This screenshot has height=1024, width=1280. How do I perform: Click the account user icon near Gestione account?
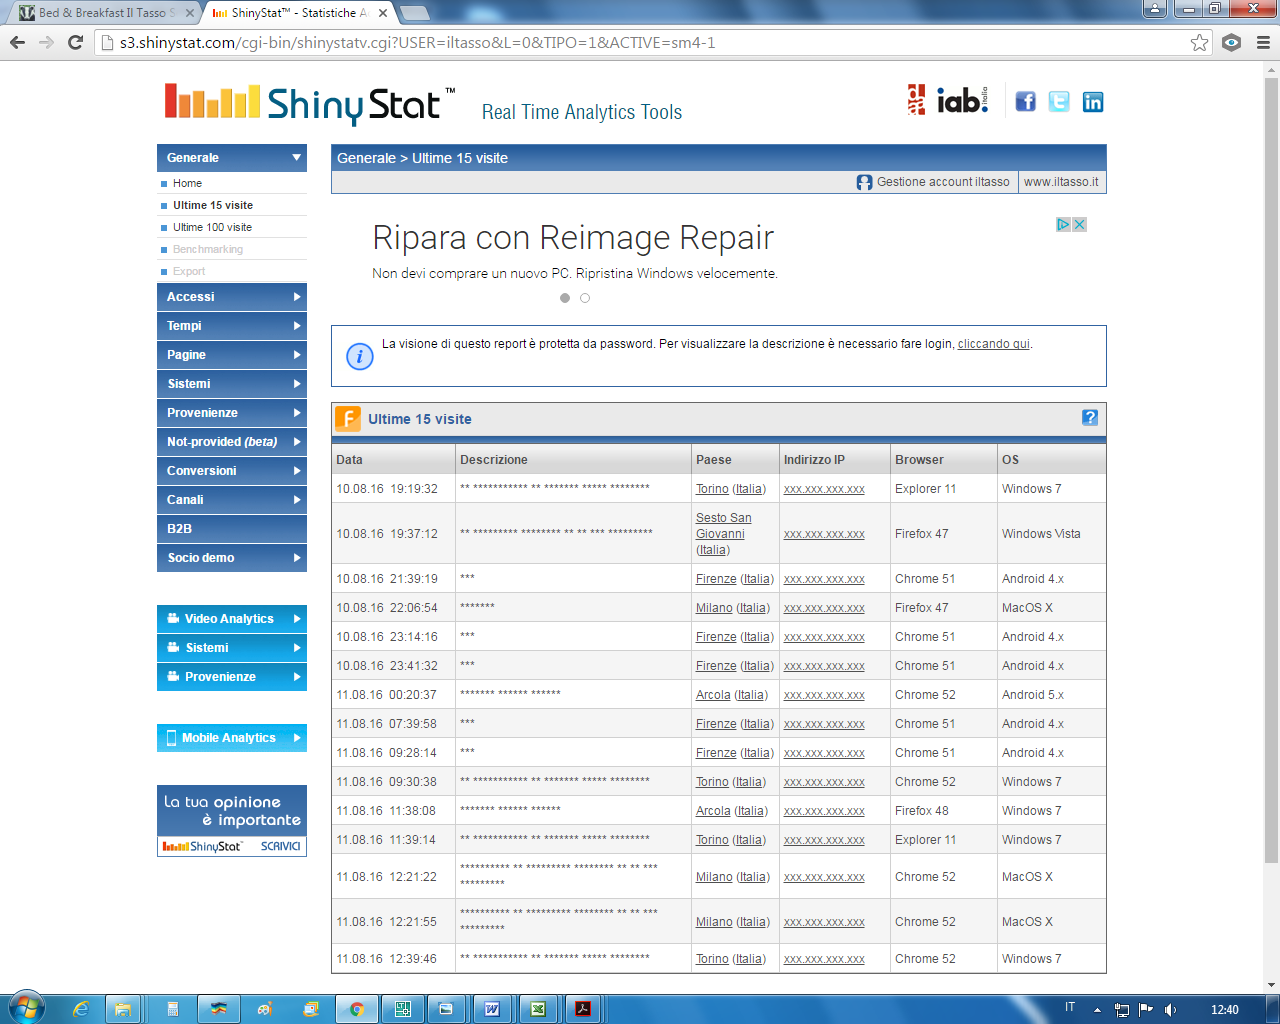[x=864, y=182]
